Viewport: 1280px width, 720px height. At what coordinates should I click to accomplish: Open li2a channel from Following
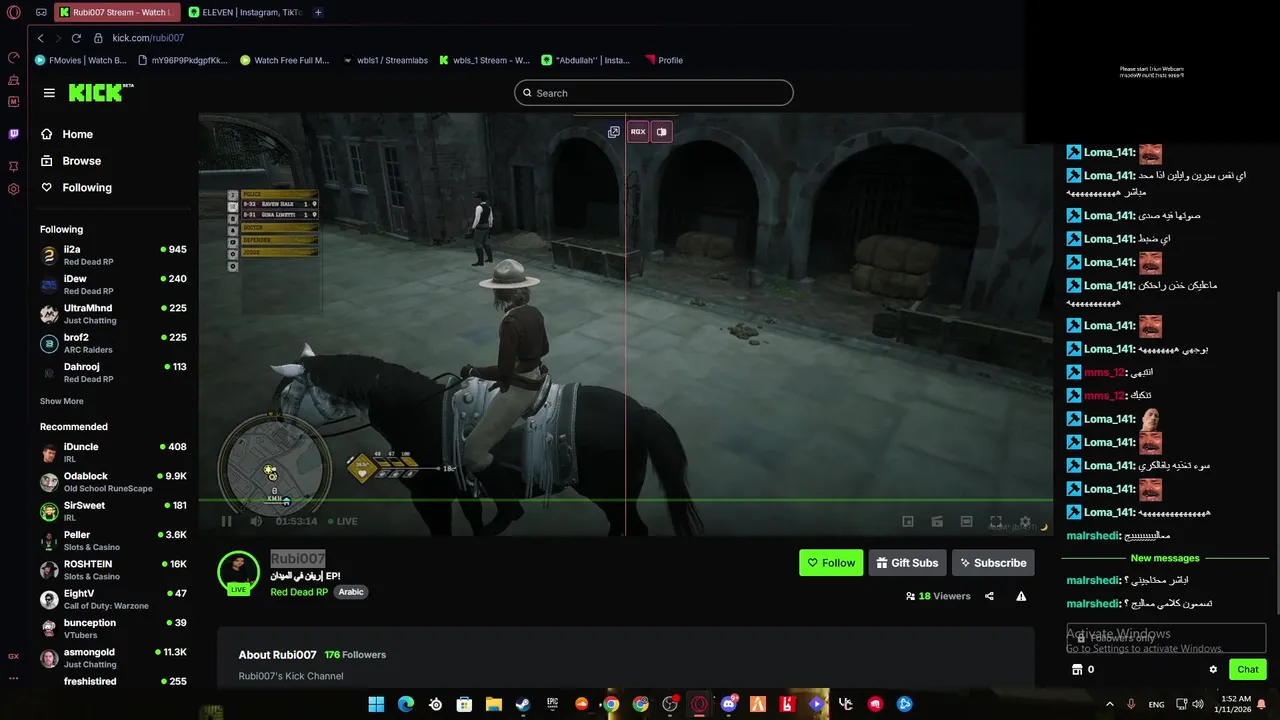[x=113, y=255]
